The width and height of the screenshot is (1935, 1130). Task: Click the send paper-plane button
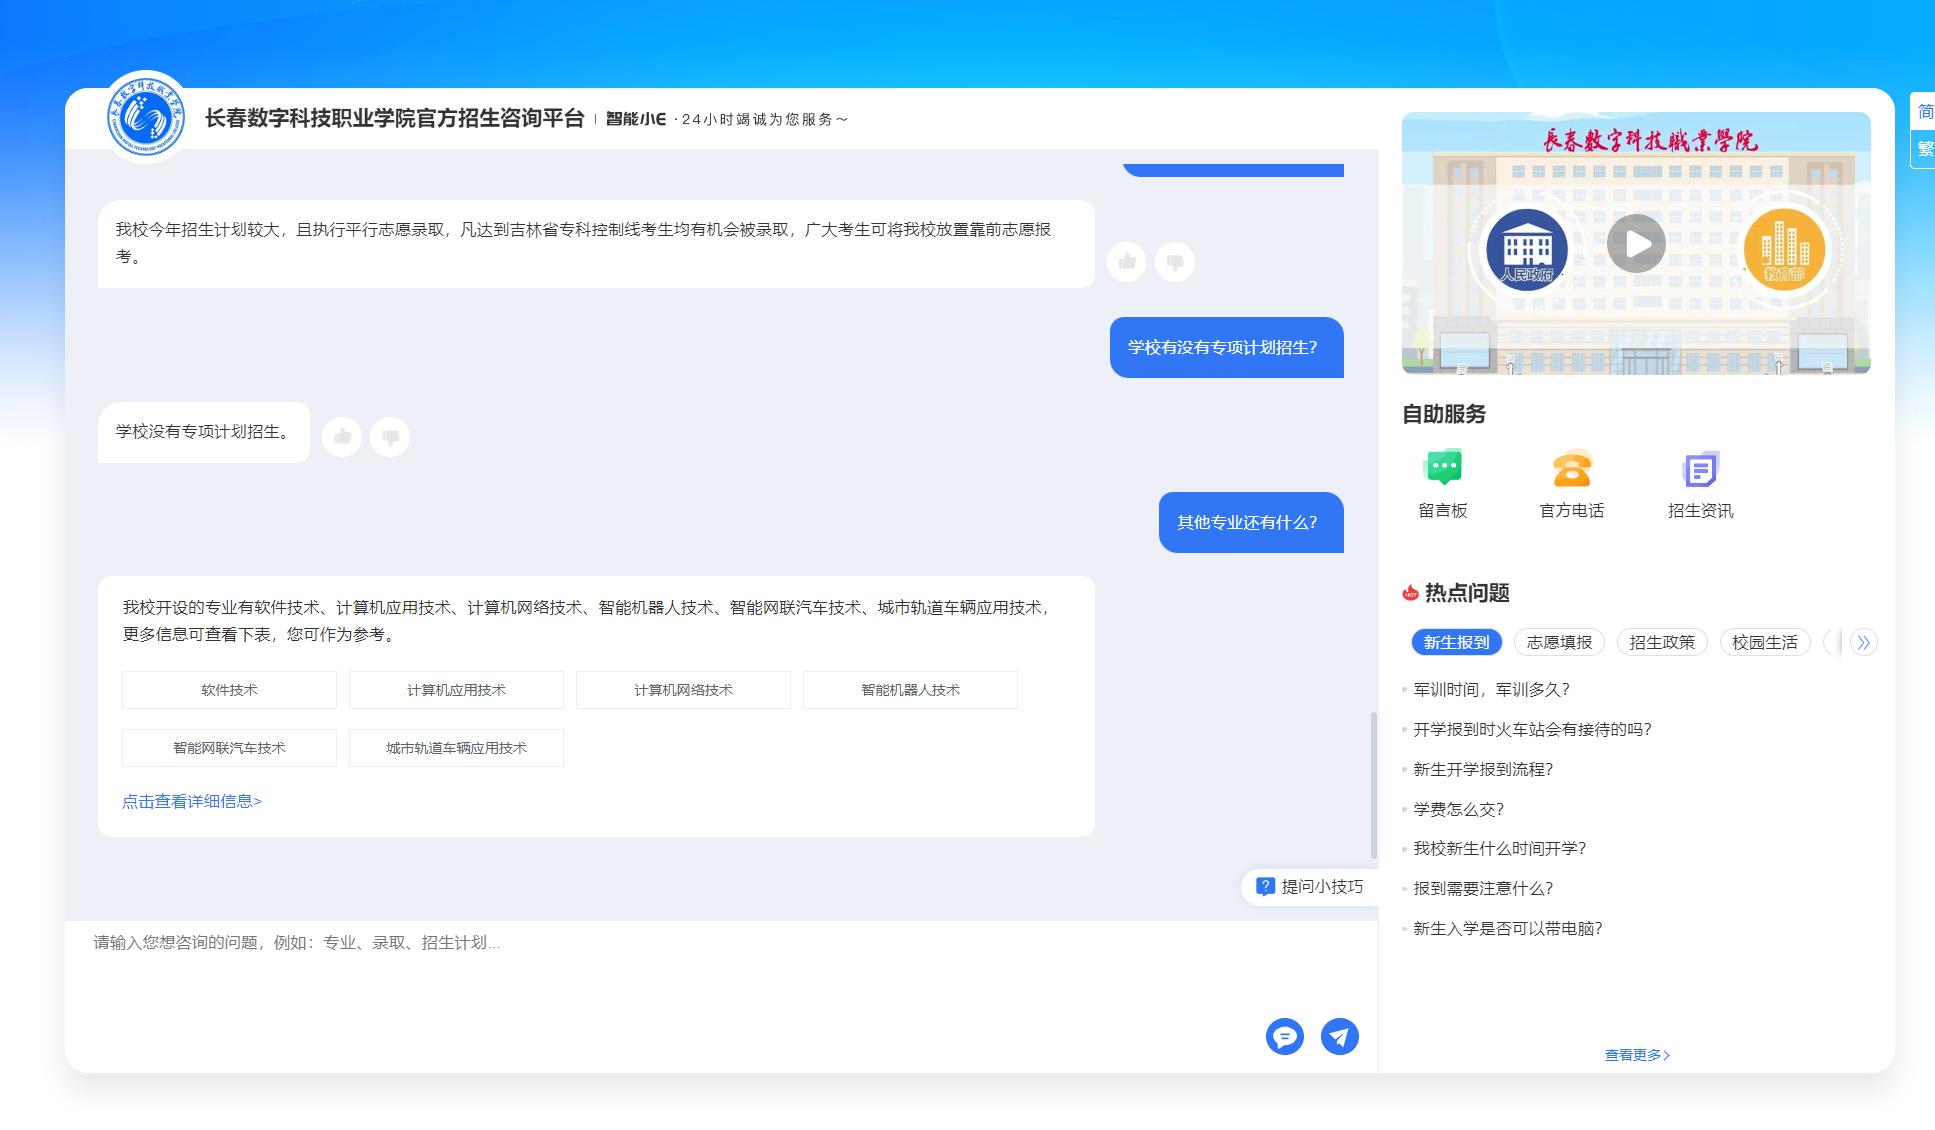(1340, 1036)
